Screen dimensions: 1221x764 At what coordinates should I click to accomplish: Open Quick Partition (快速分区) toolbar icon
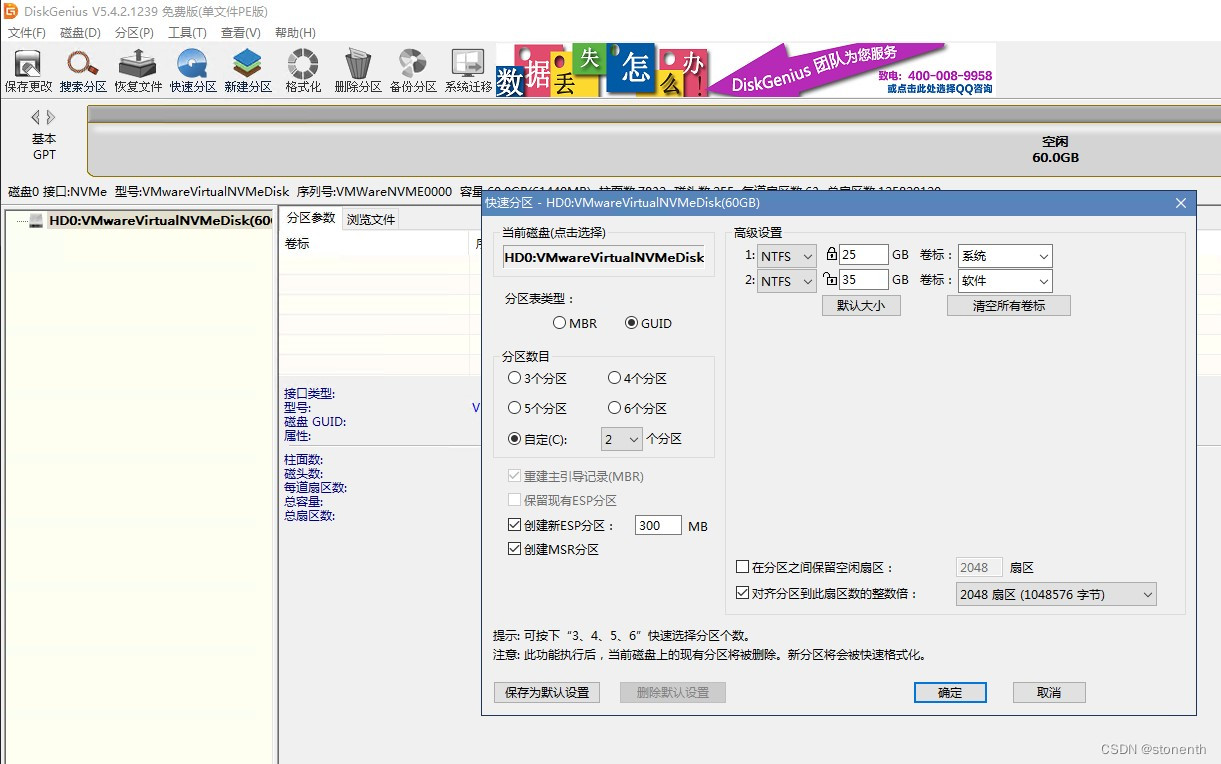tap(193, 71)
